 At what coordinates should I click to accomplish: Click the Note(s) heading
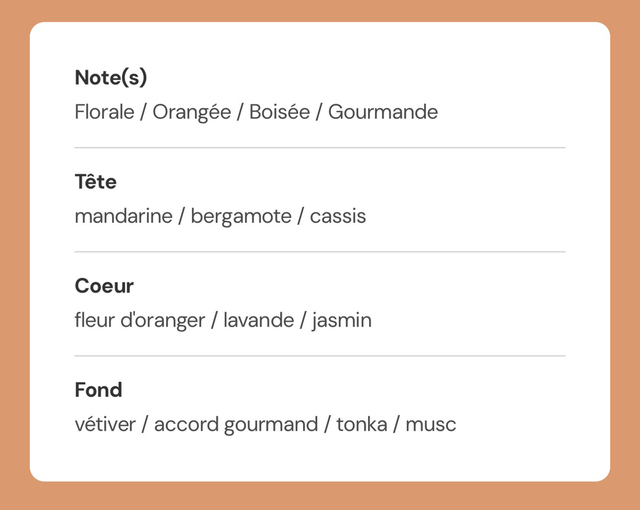(x=111, y=78)
